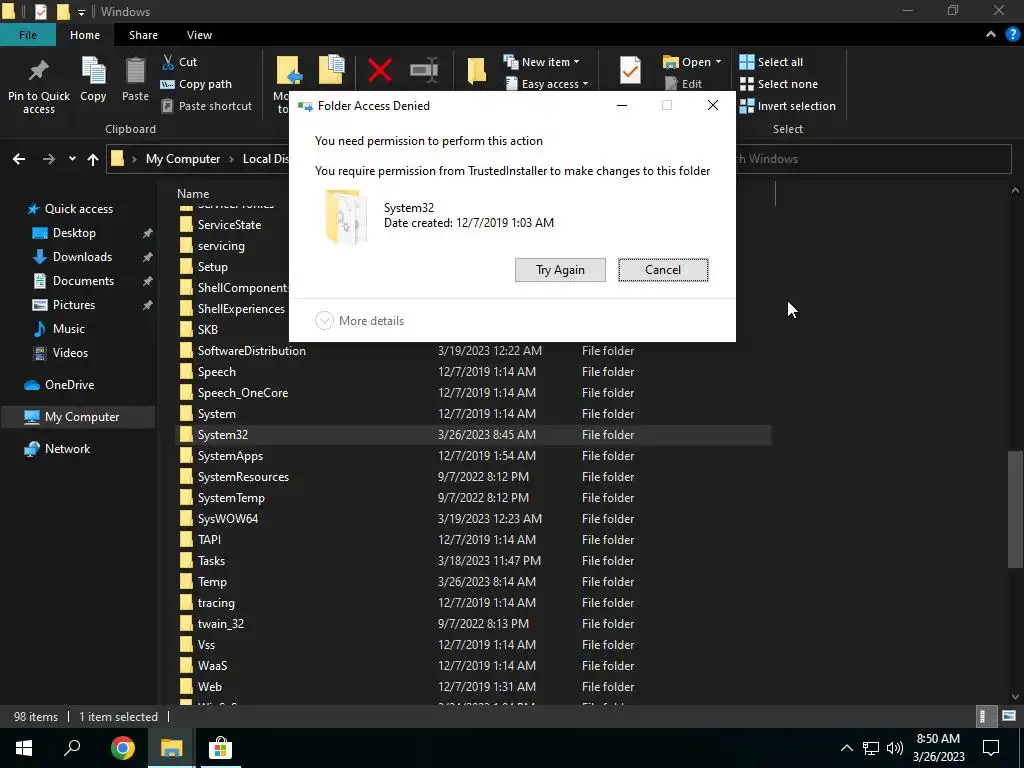
Task: Switch to the View ribbon tab
Action: (x=199, y=35)
